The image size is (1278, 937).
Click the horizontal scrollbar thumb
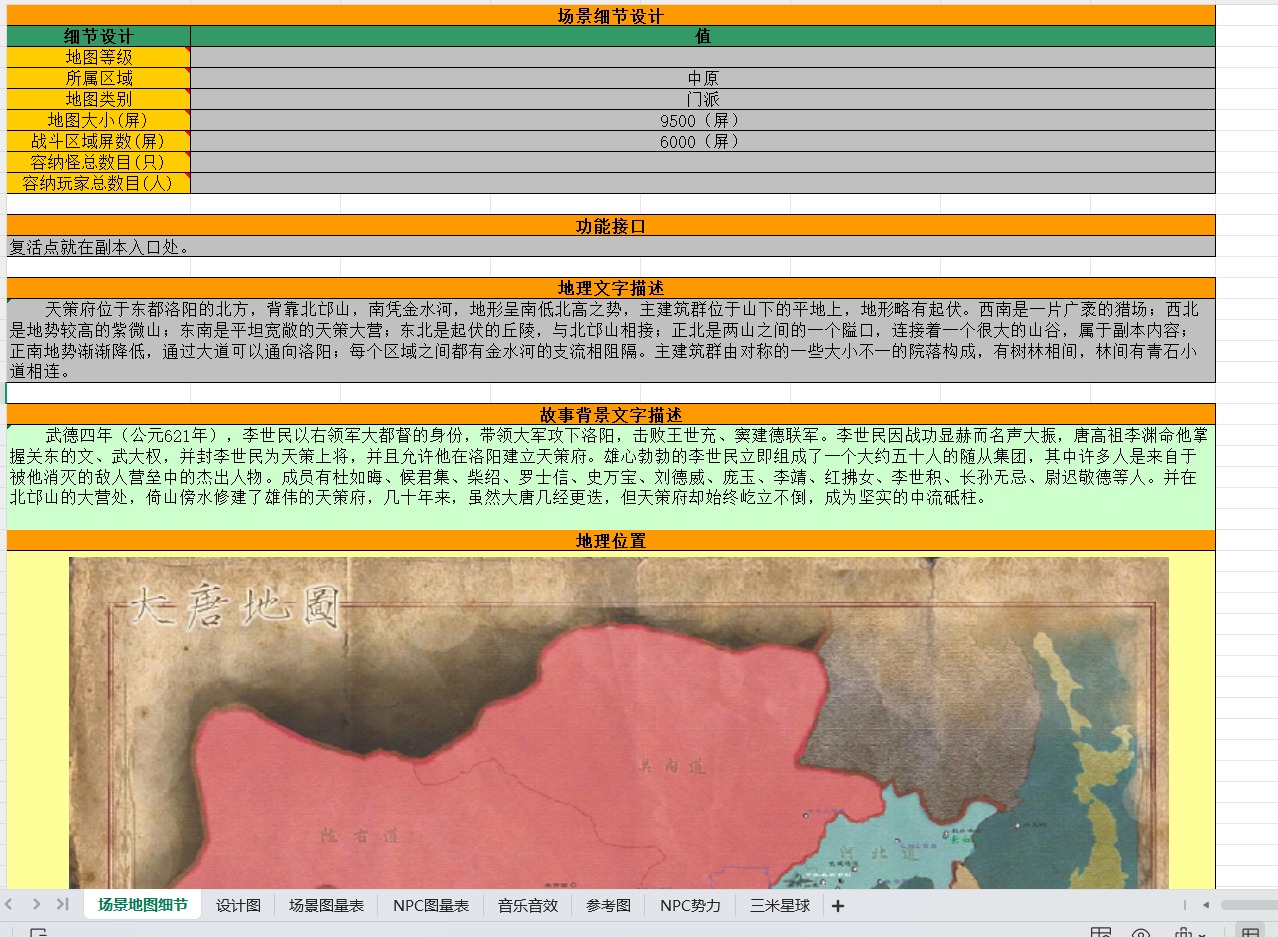(1249, 905)
